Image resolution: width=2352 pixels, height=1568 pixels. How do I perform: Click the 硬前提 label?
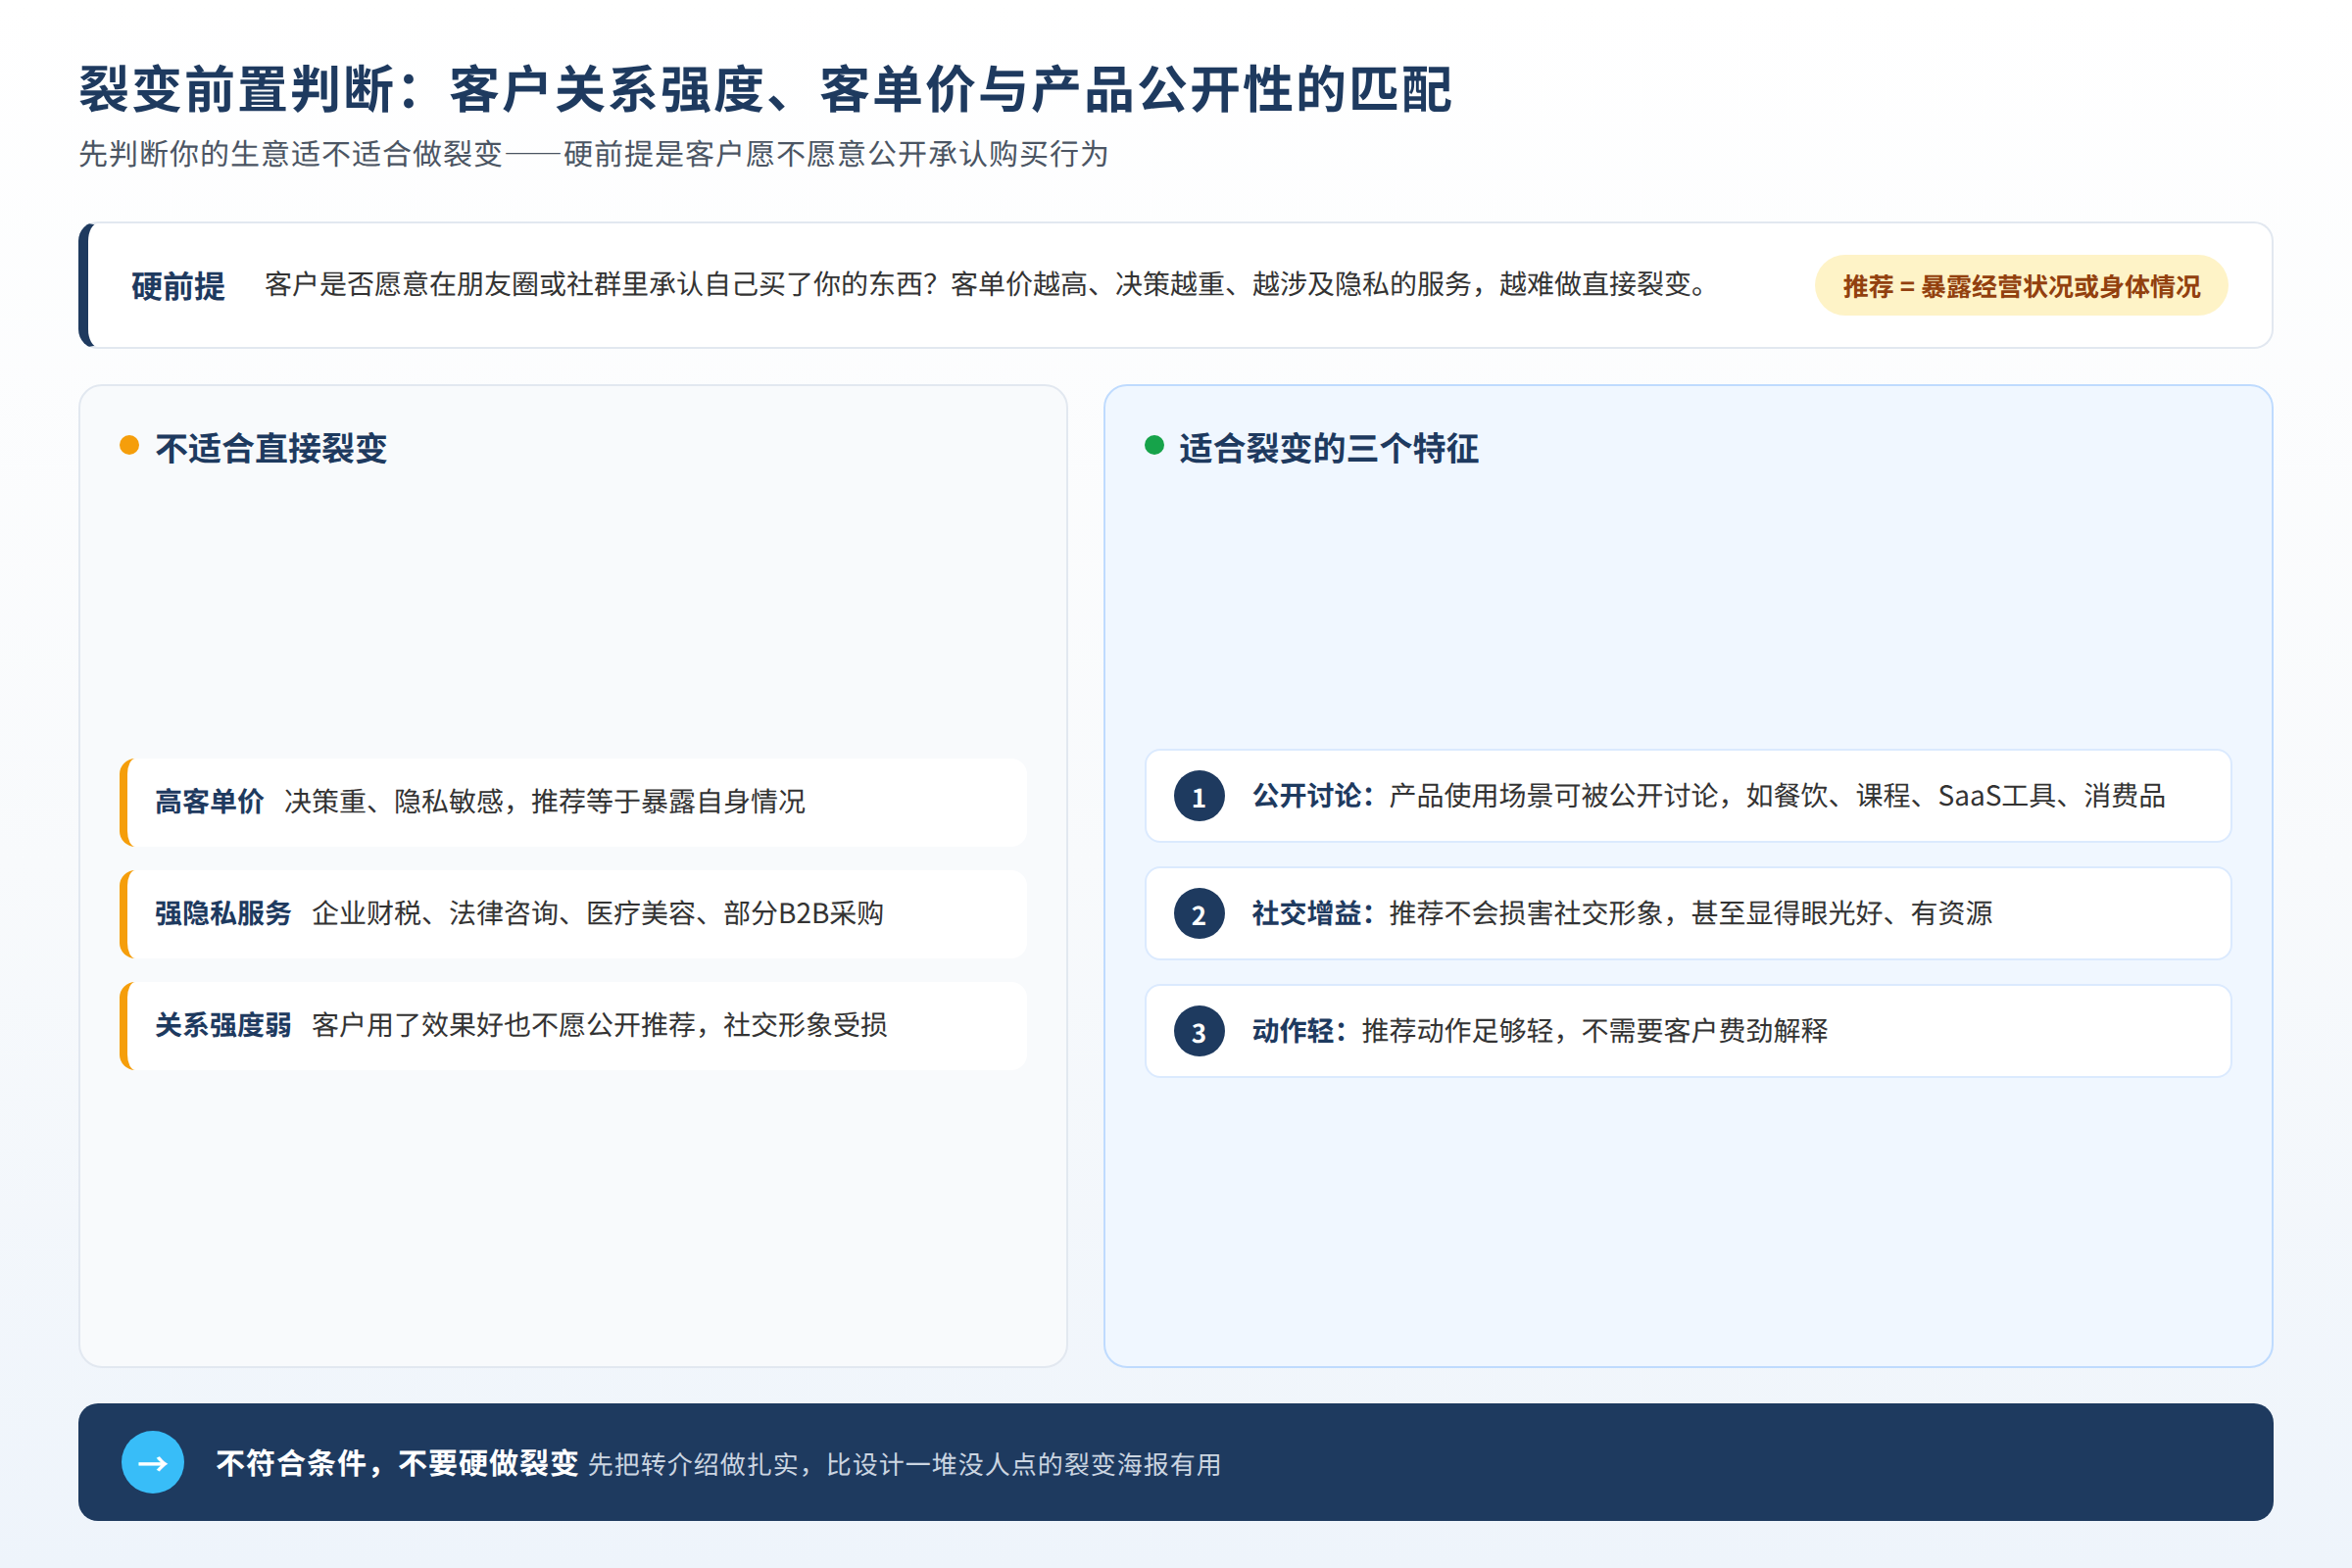[178, 286]
